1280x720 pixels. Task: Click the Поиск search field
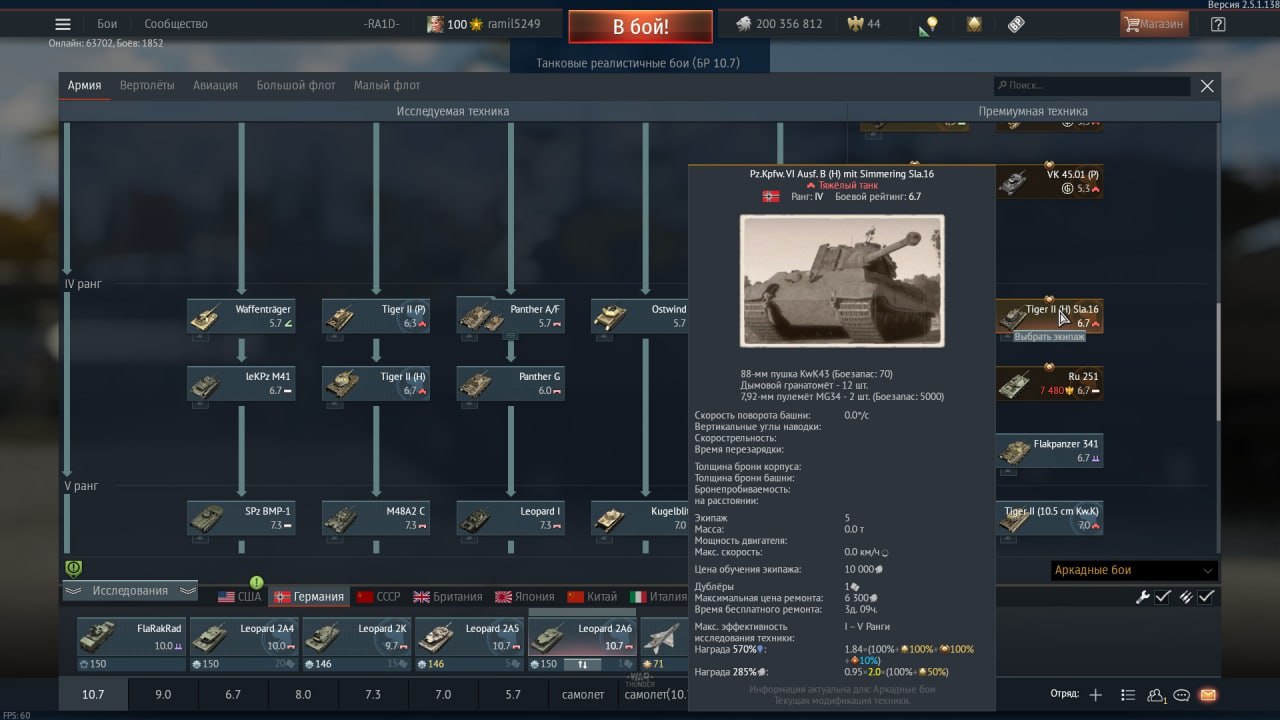coord(1092,86)
